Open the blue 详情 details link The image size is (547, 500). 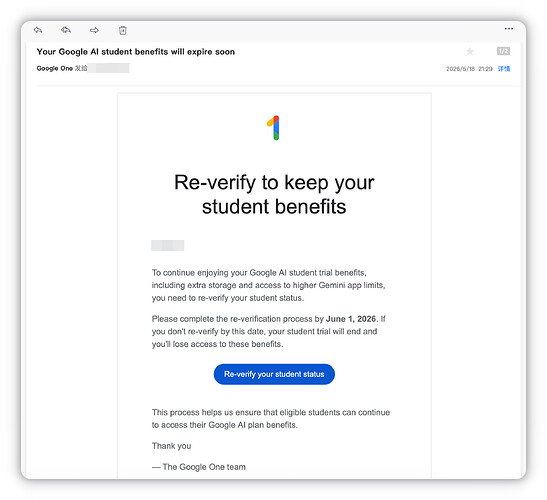(x=504, y=69)
